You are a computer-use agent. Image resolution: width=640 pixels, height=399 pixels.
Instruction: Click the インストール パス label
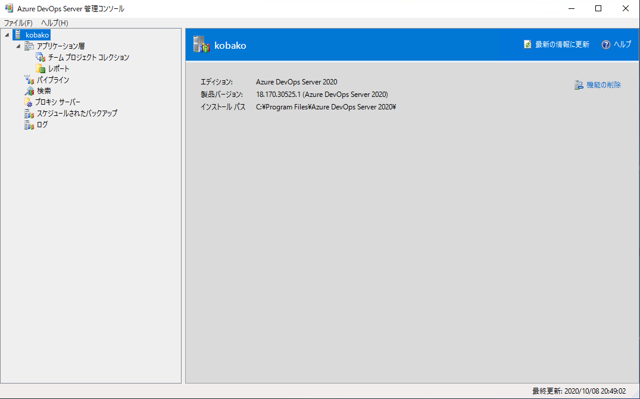[x=223, y=107]
